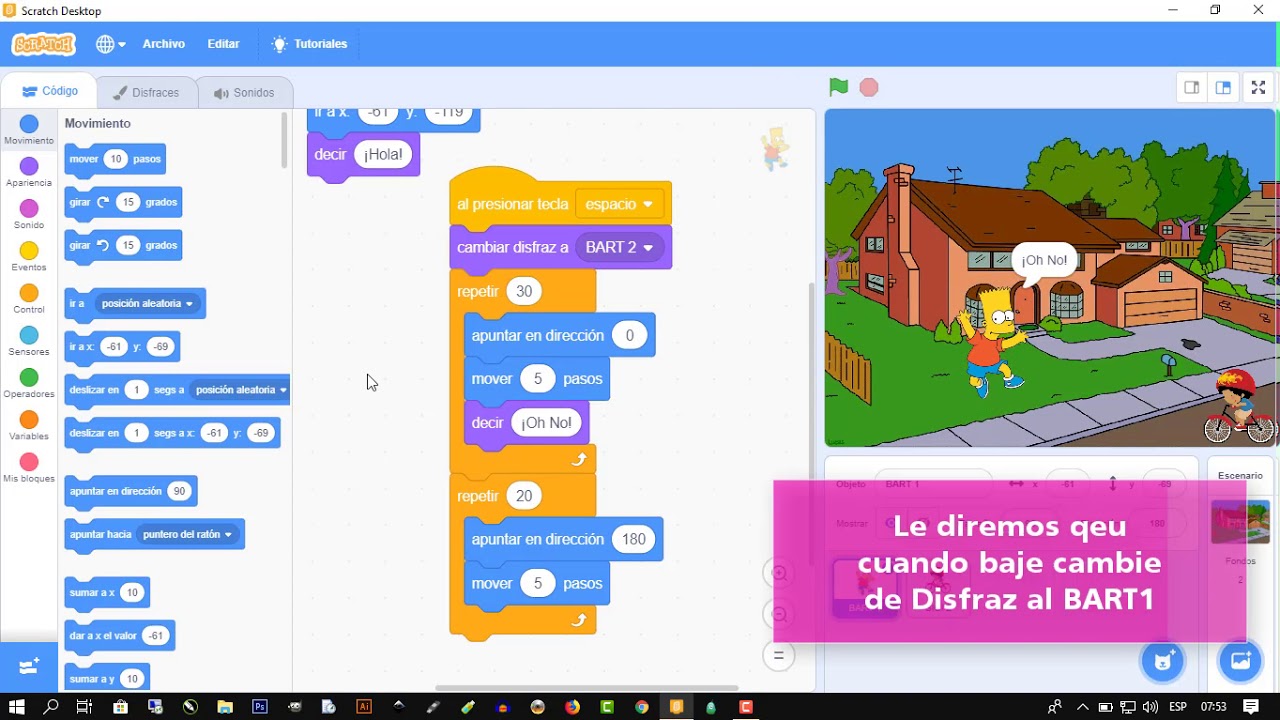Switch to large stage layout
Screen dimensions: 1280x720
(1223, 88)
